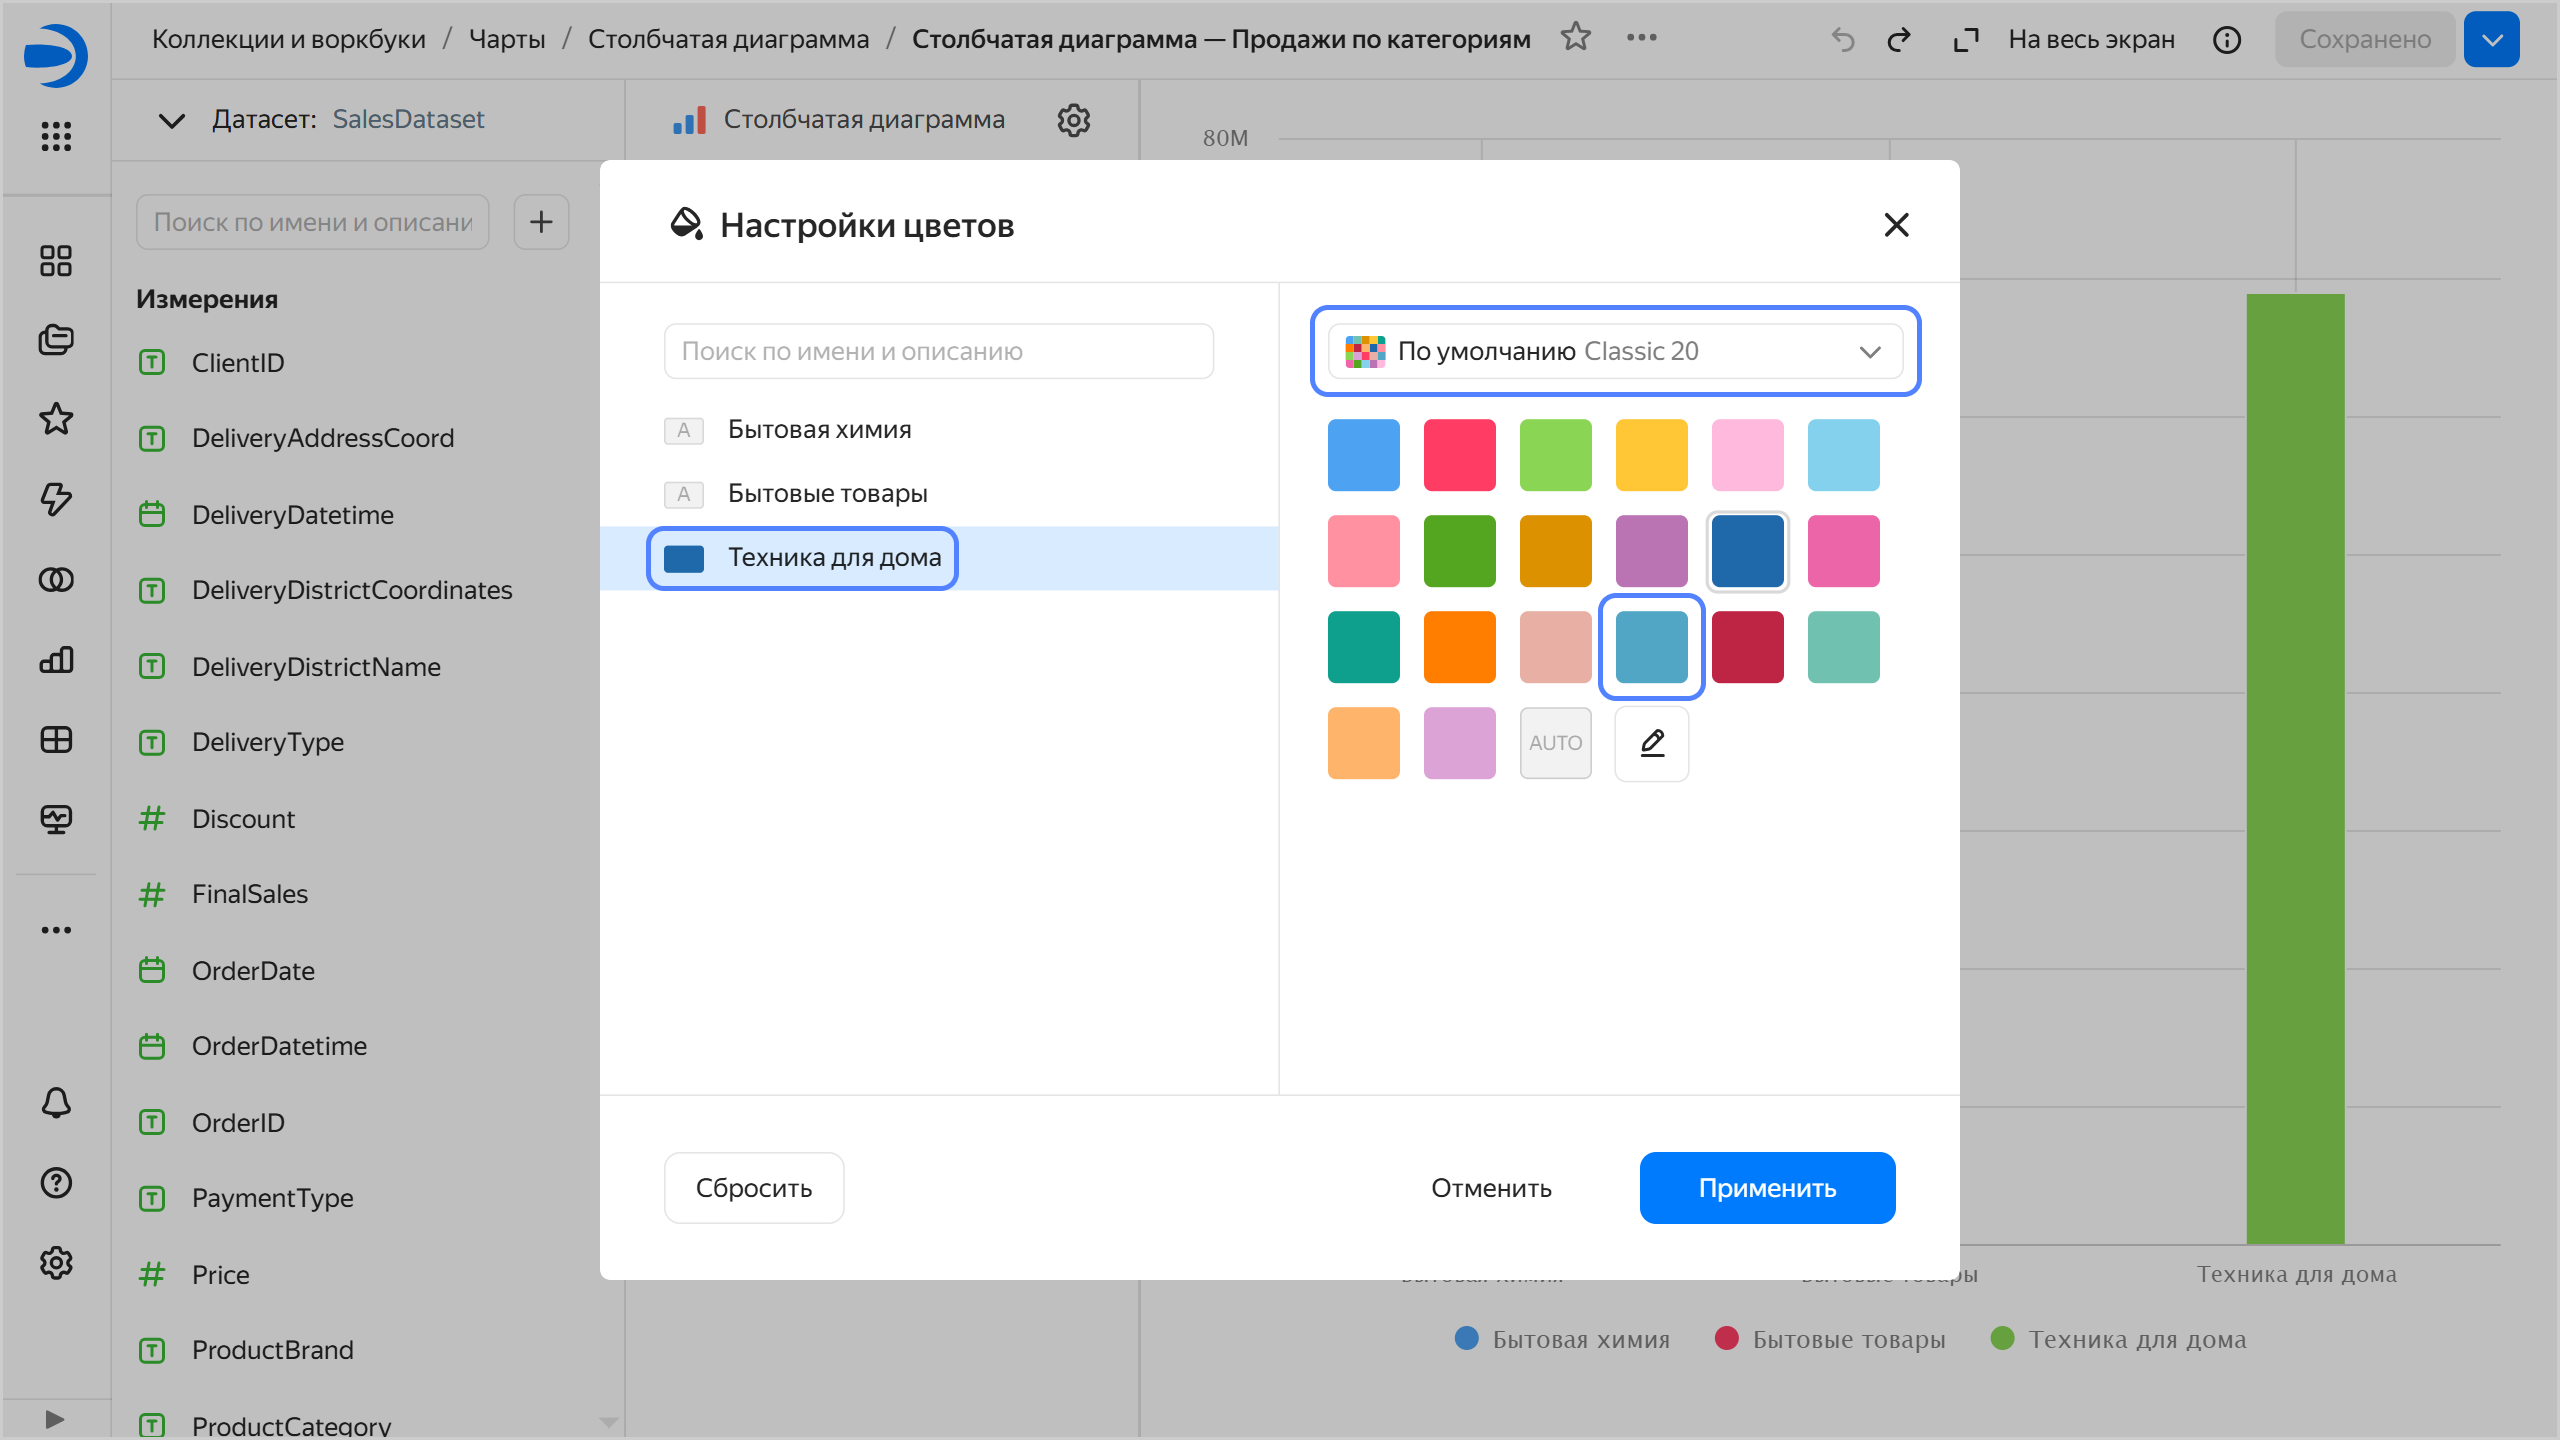
Task: Pick the crimson red color swatch
Action: pyautogui.click(x=1747, y=647)
